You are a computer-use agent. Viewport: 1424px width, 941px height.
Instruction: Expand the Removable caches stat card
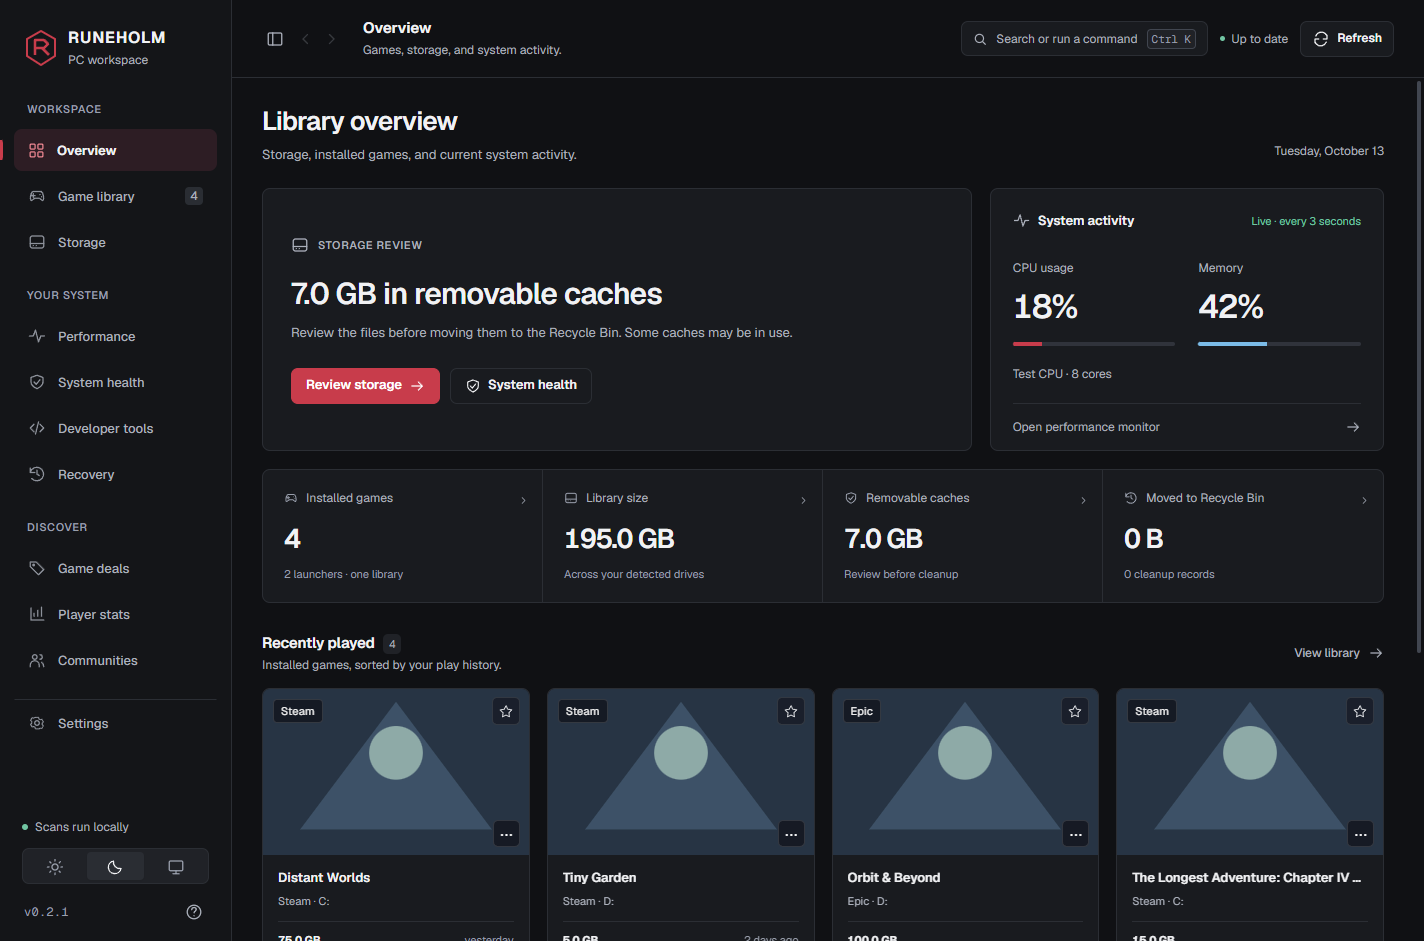pos(962,536)
